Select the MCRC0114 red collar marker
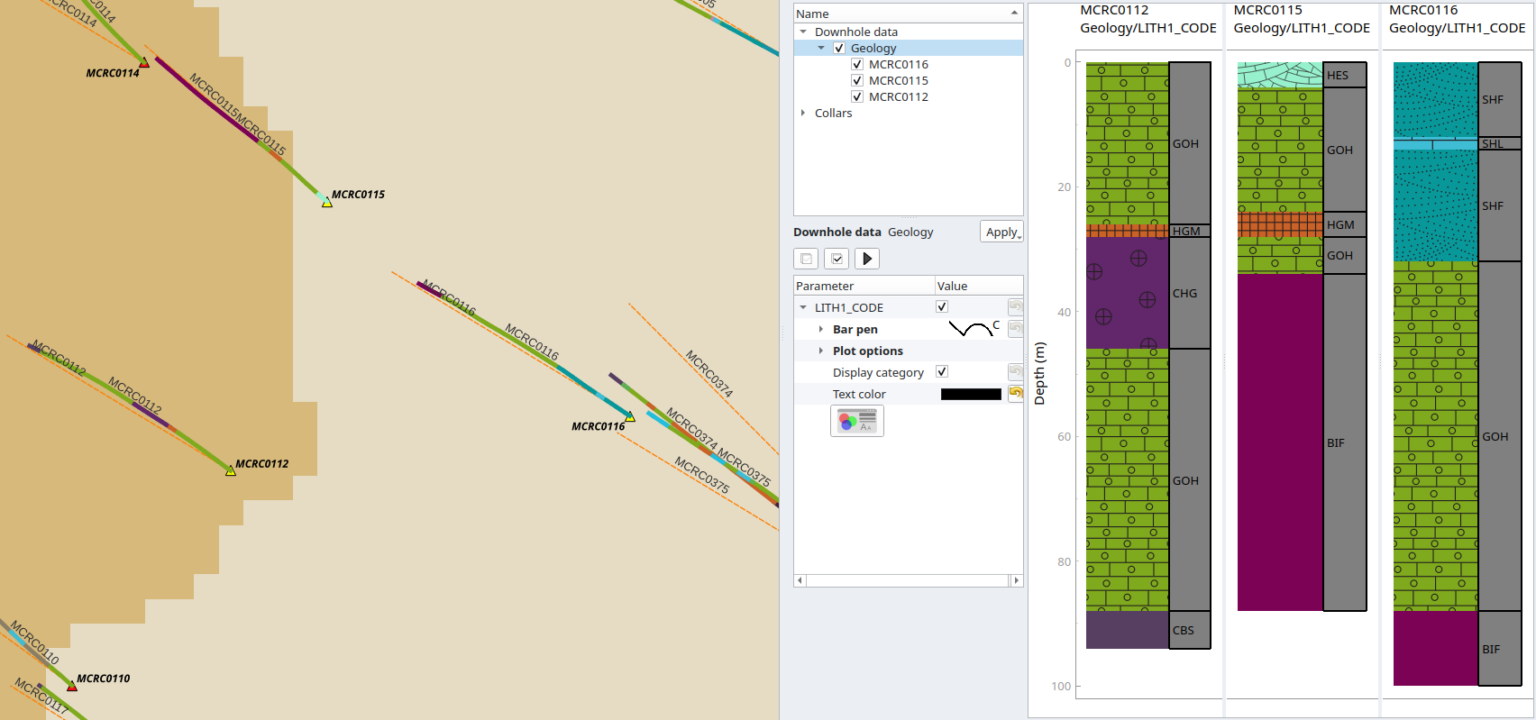 tap(144, 63)
